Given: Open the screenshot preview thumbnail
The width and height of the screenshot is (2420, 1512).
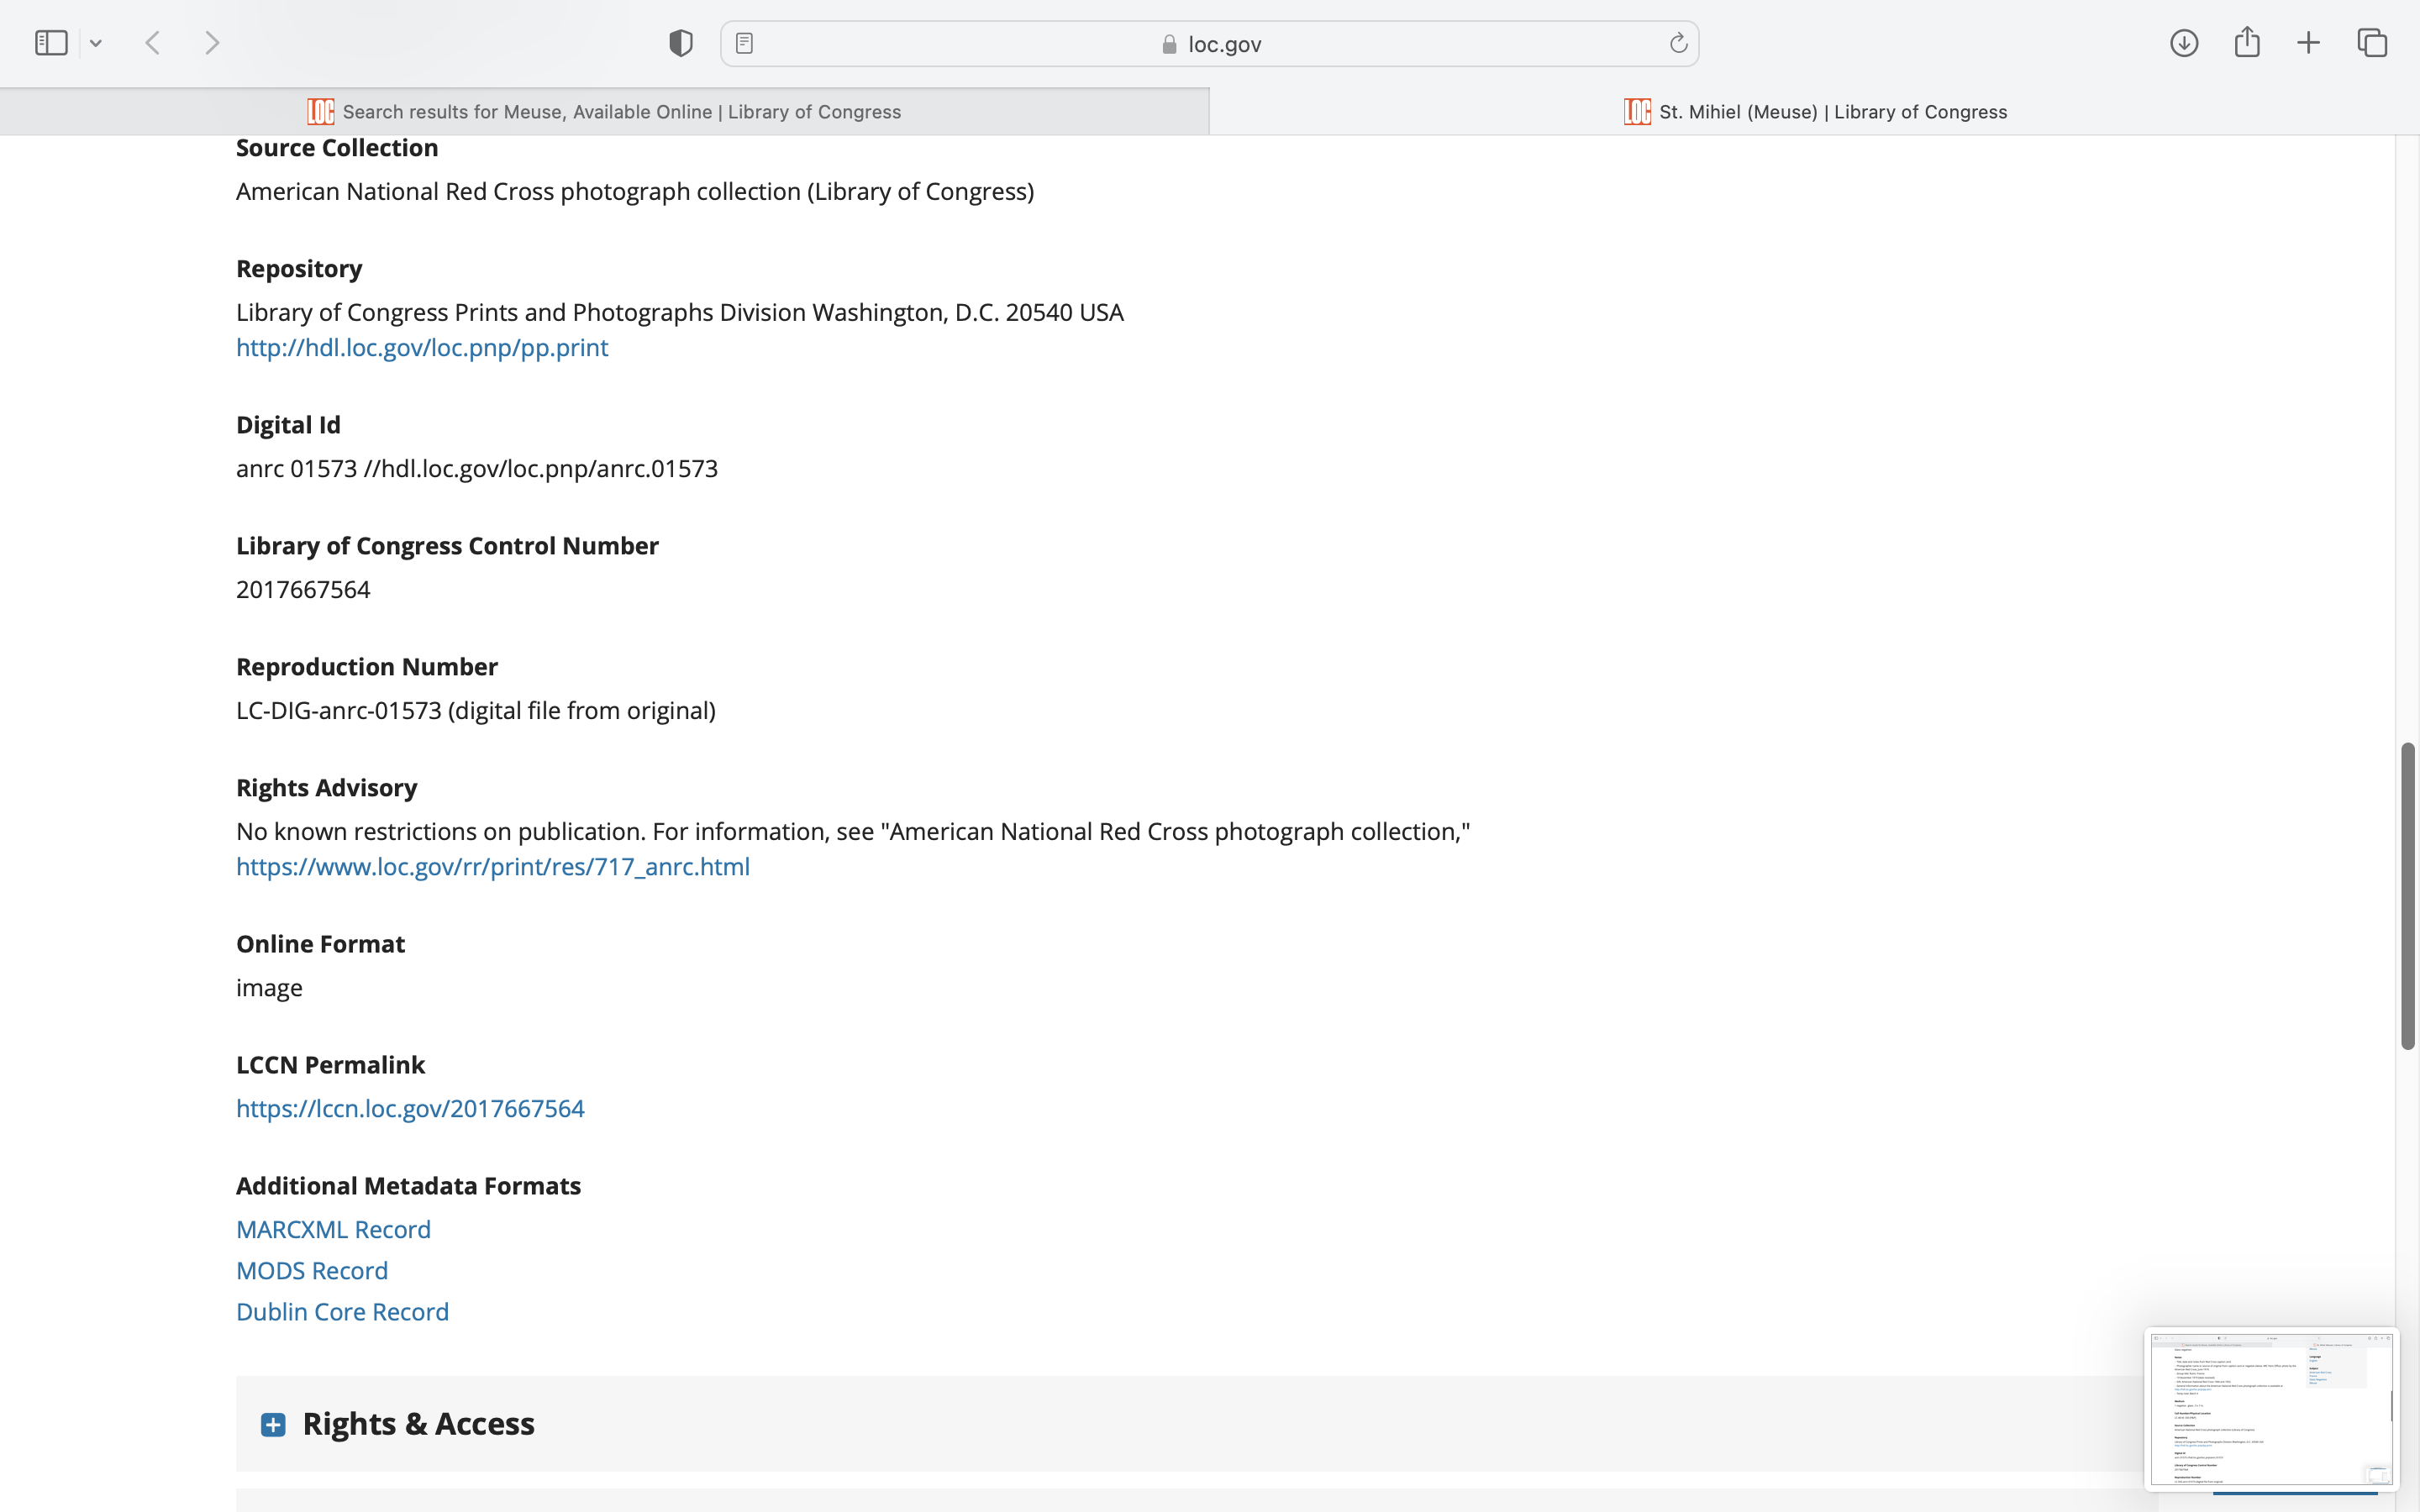Looking at the screenshot, I should (2270, 1408).
